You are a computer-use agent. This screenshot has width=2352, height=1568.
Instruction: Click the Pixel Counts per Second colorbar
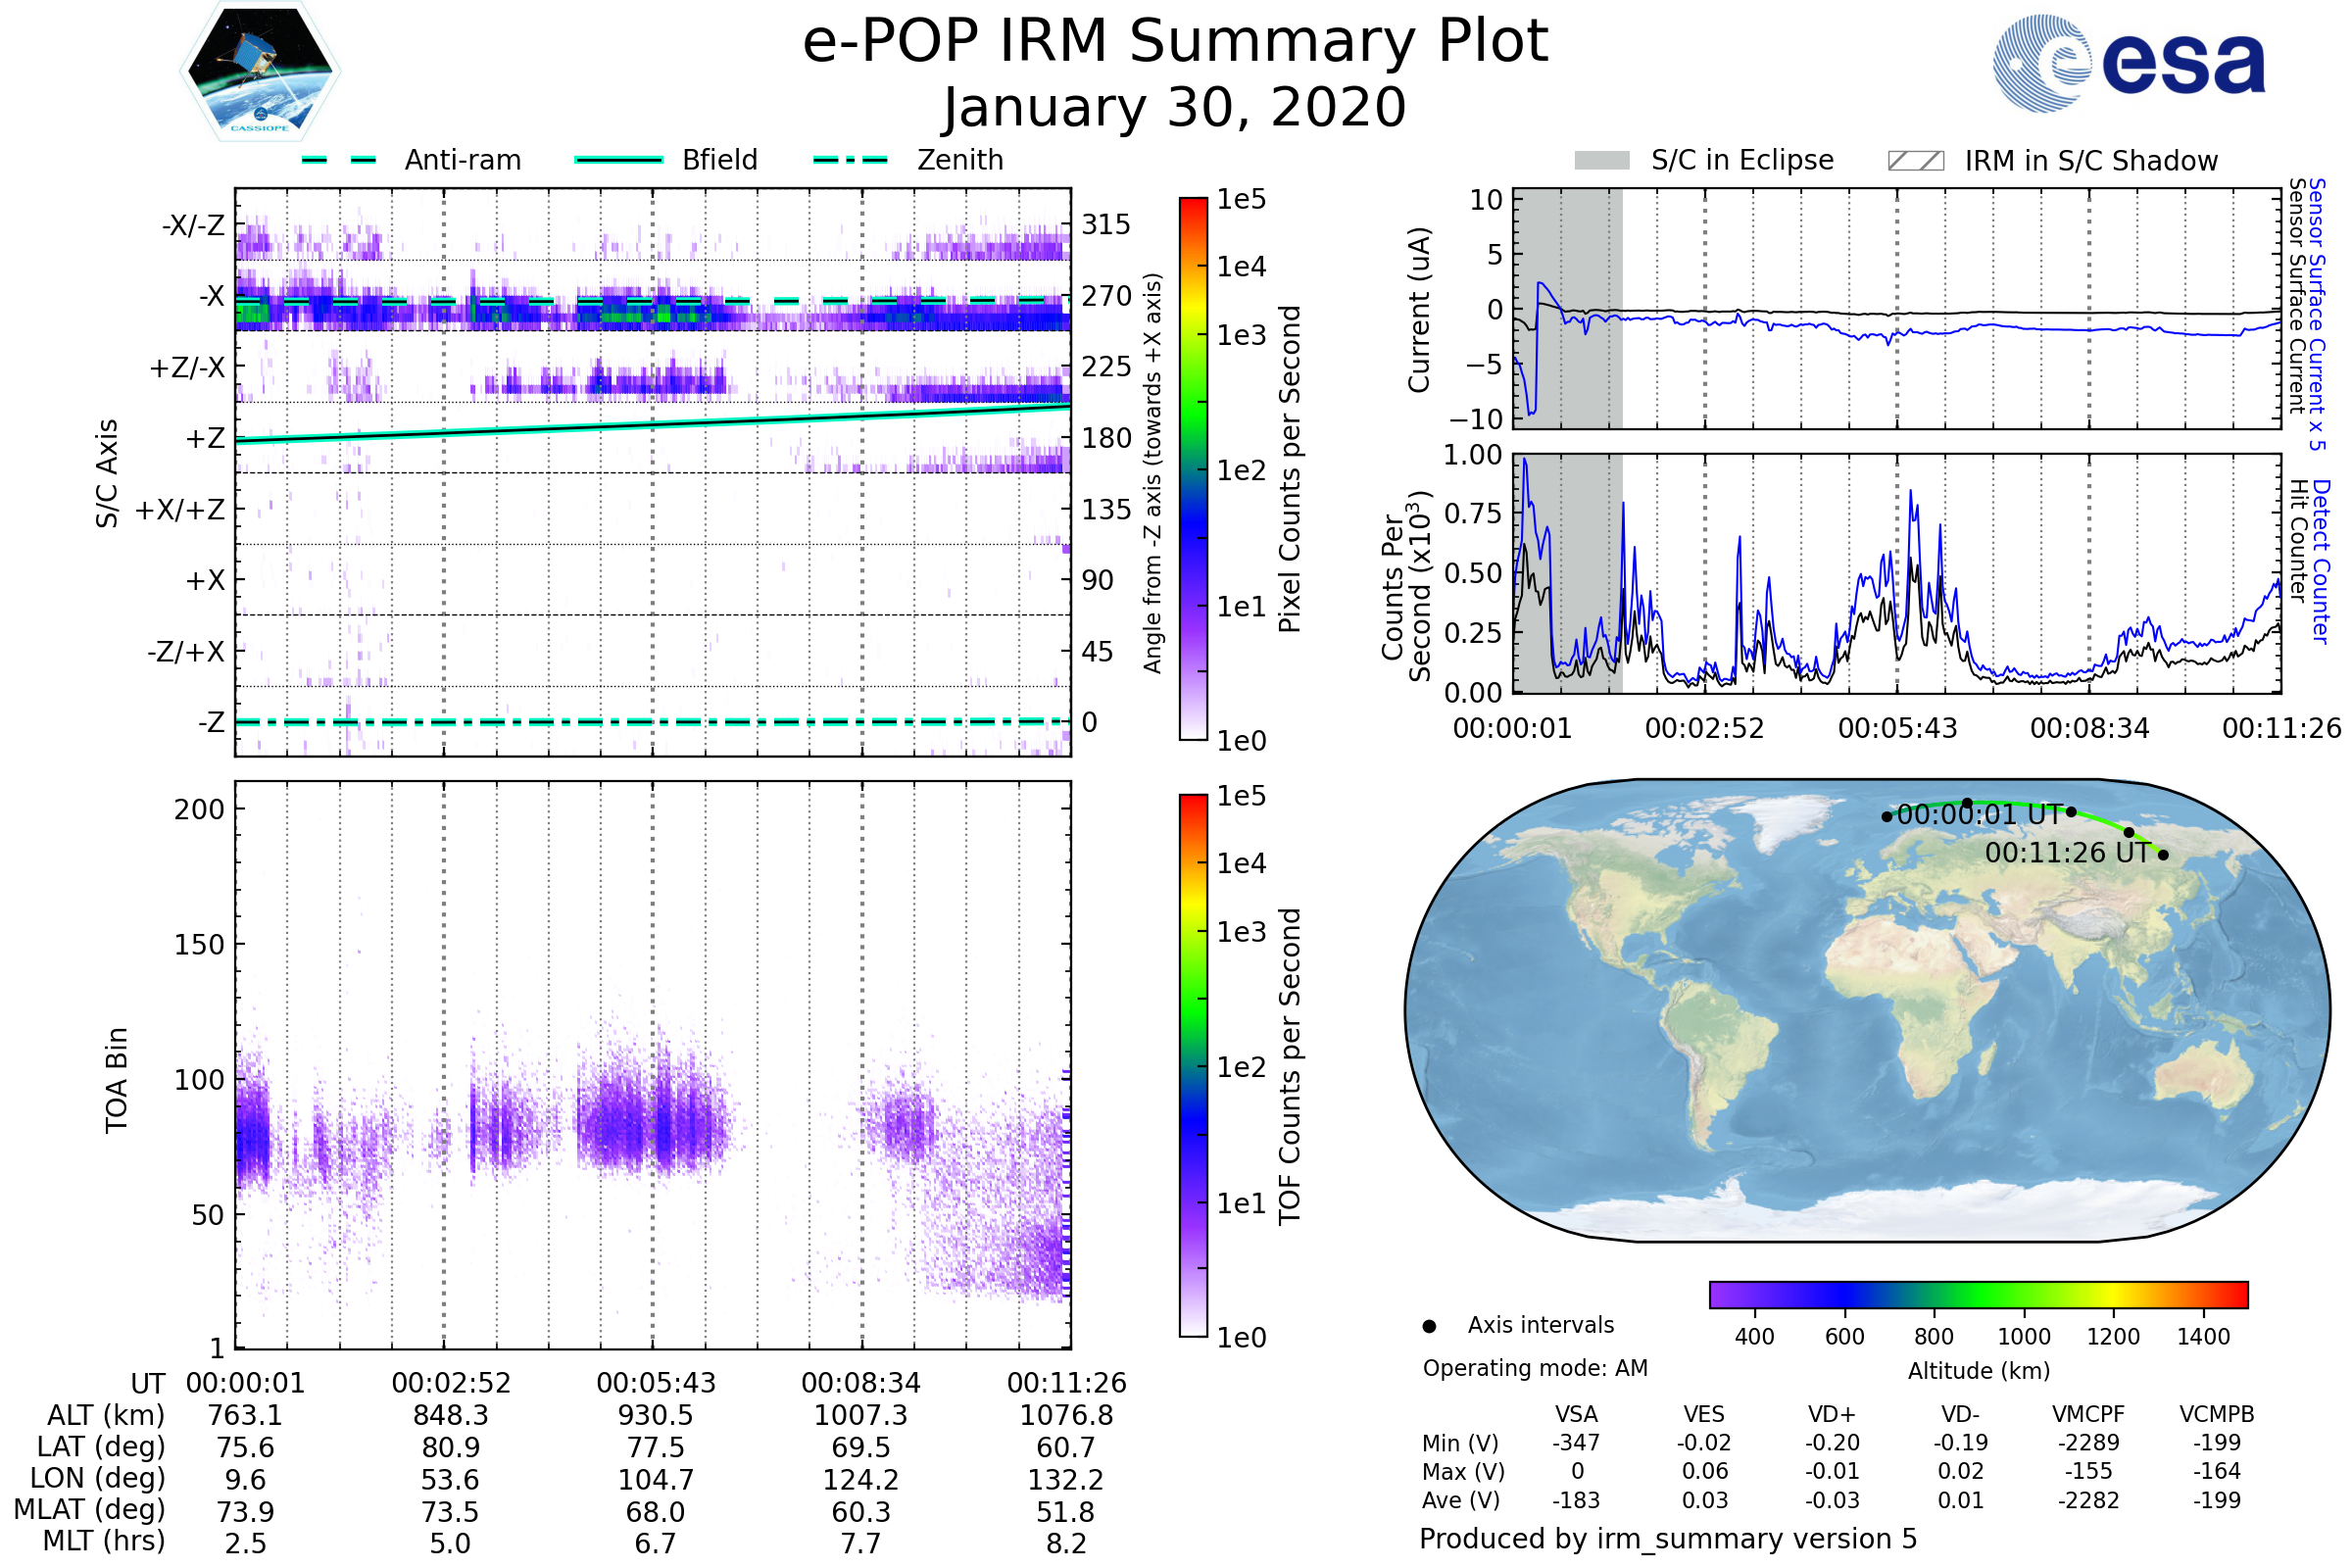pyautogui.click(x=1193, y=468)
